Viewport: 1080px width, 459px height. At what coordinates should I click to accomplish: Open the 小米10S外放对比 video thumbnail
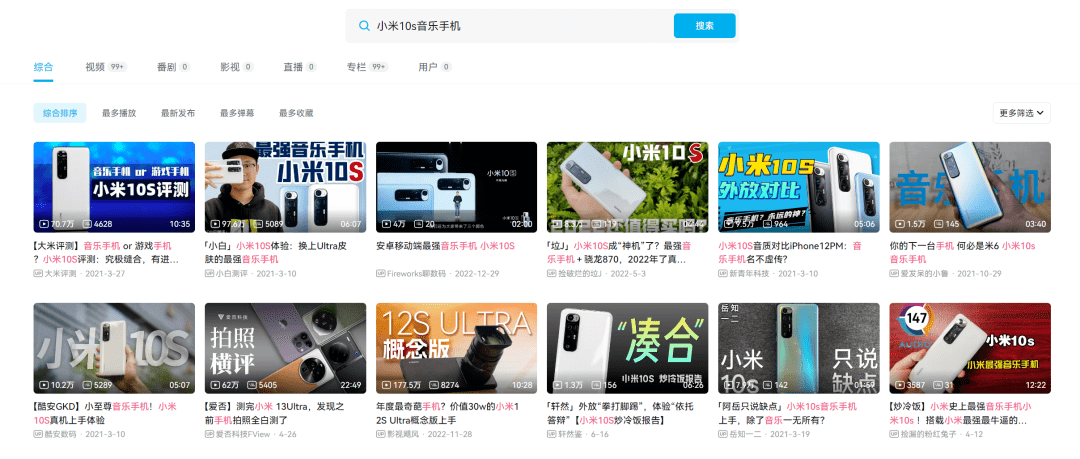click(x=798, y=187)
